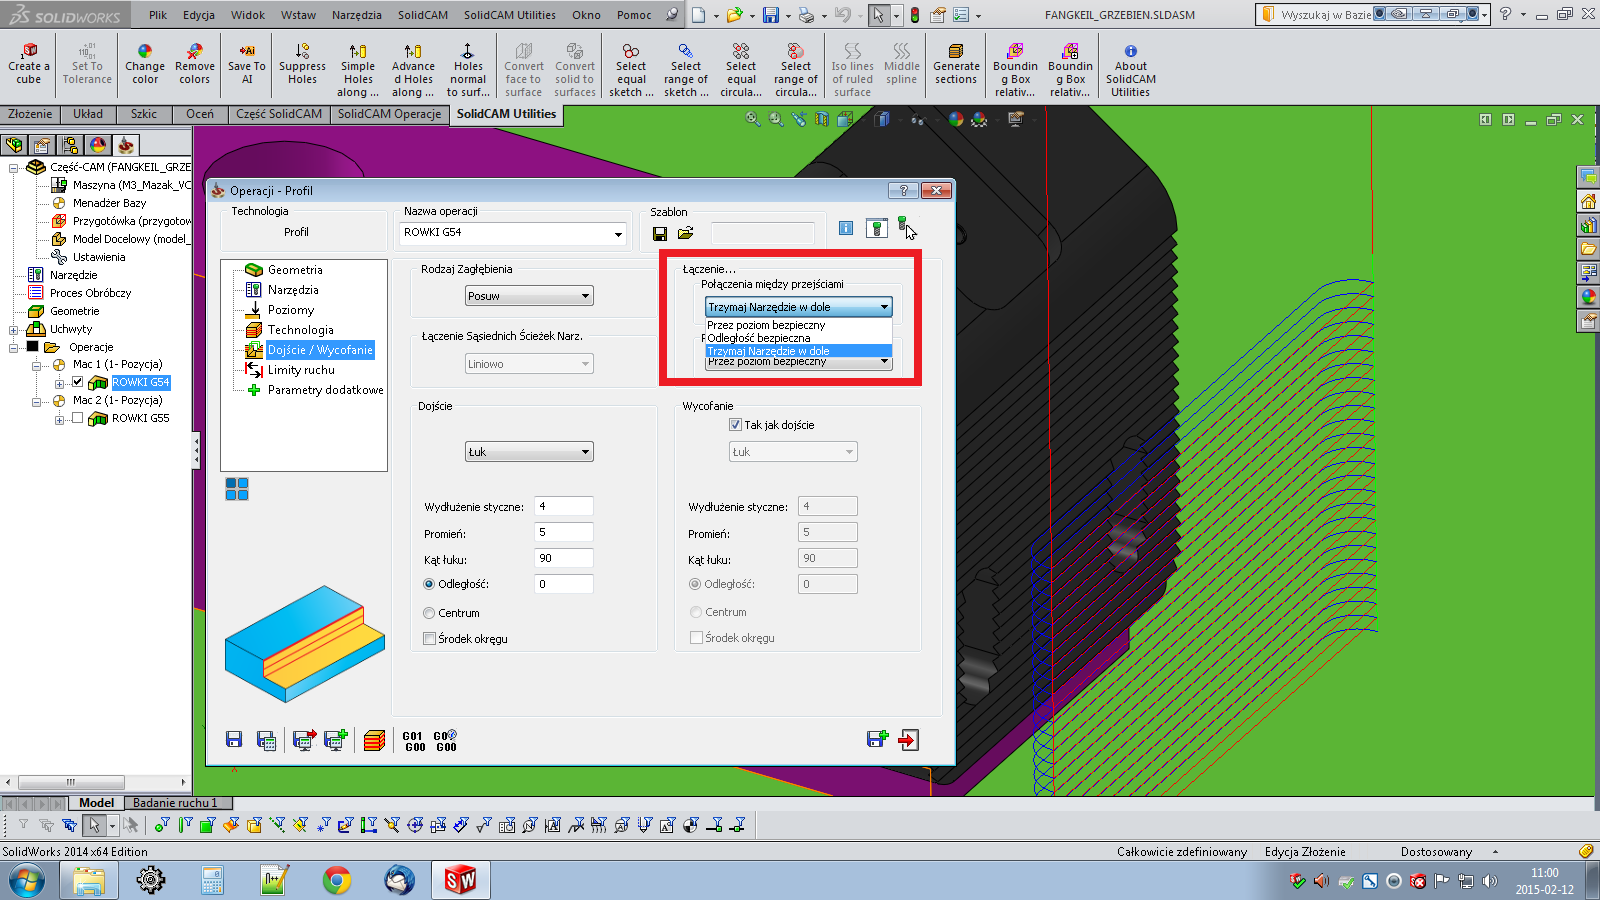Enable Środek okręgu checkbox under Dojście
1600x900 pixels.
[x=429, y=639]
